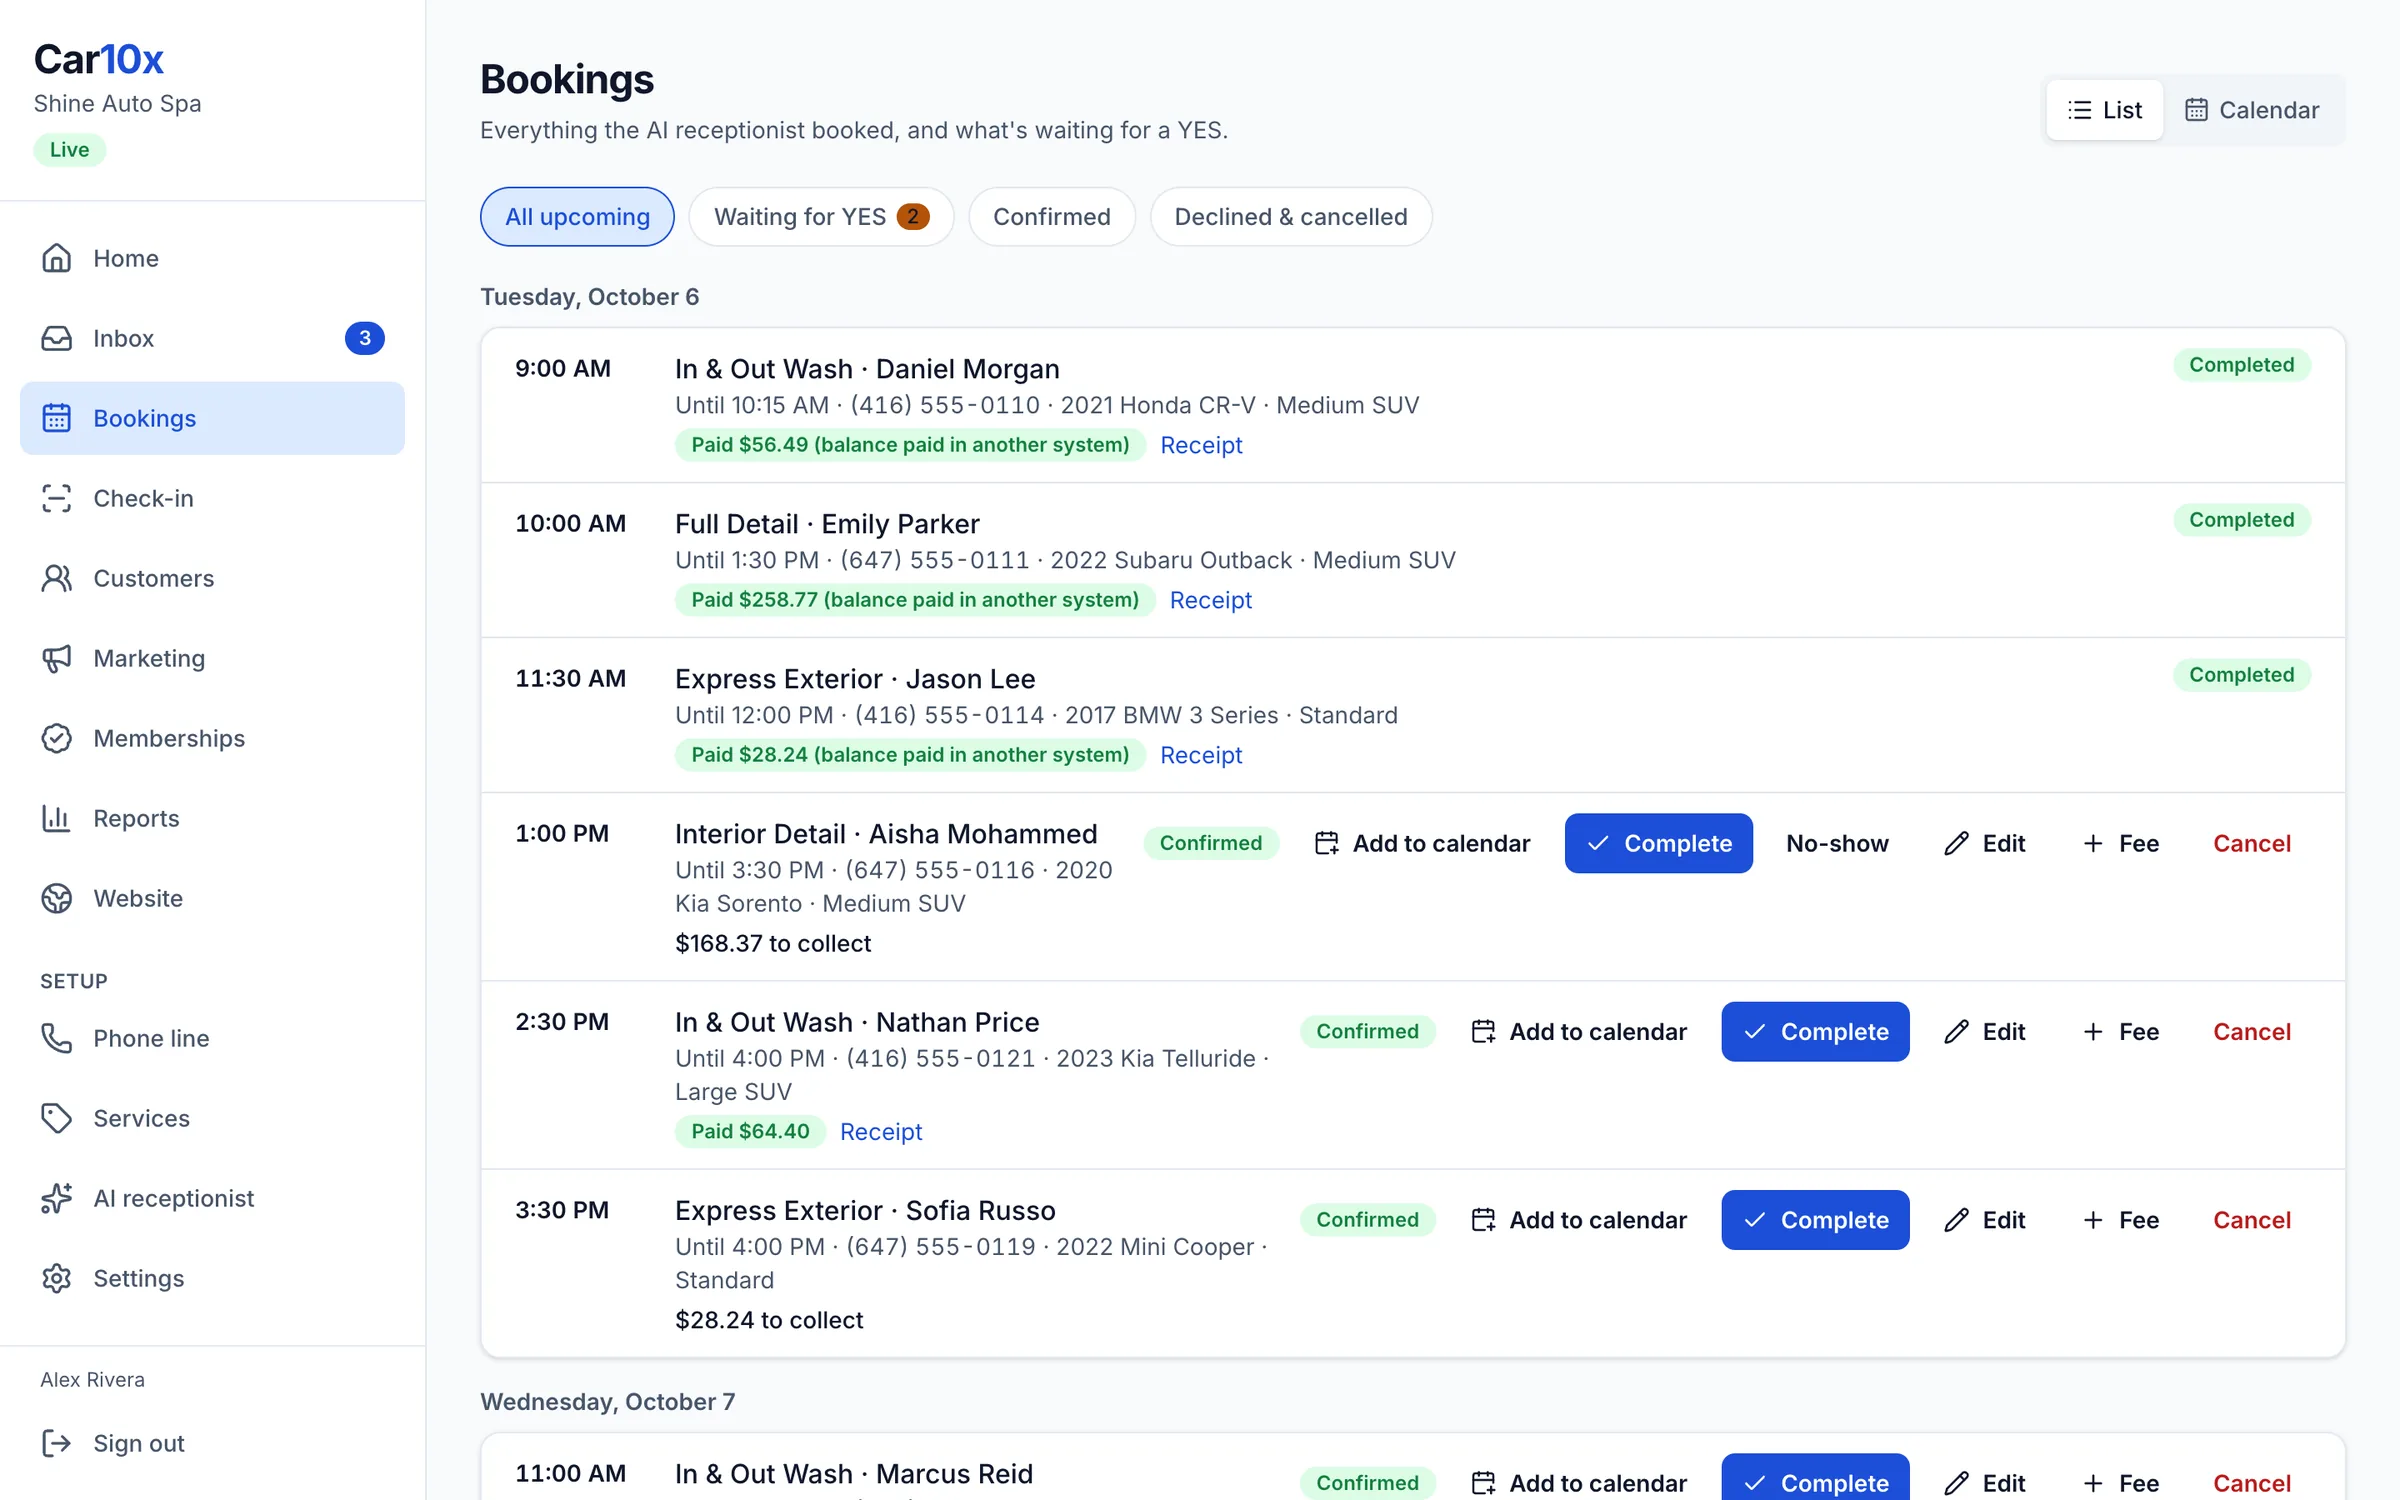The height and width of the screenshot is (1500, 2400).
Task: Open Services tag icon
Action: pyautogui.click(x=57, y=1118)
